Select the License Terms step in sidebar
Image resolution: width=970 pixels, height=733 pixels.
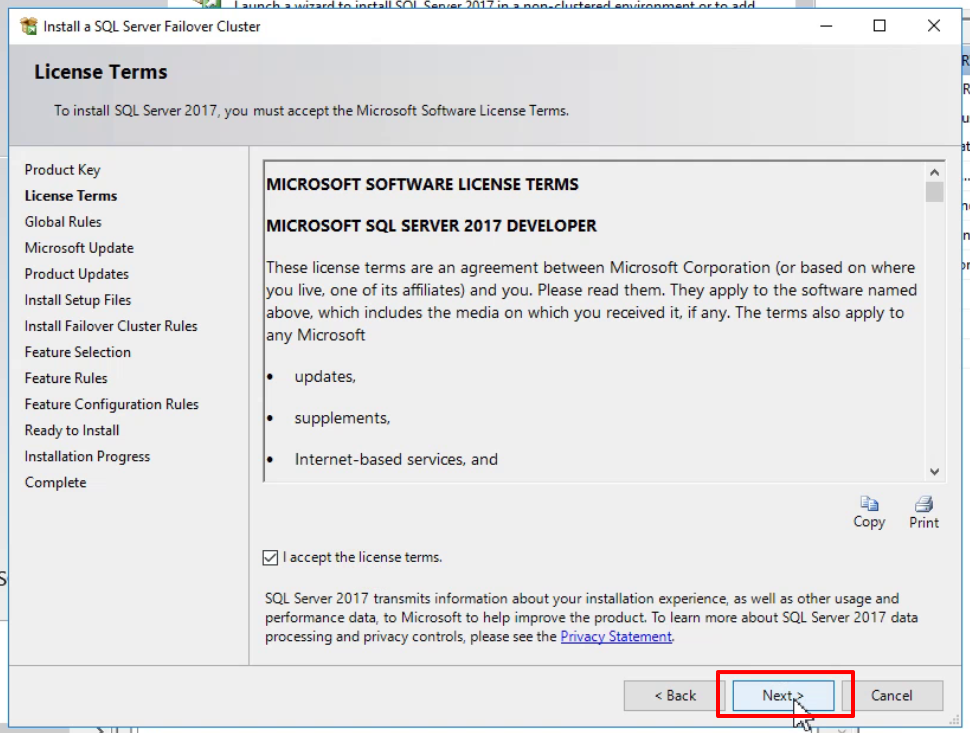(71, 195)
